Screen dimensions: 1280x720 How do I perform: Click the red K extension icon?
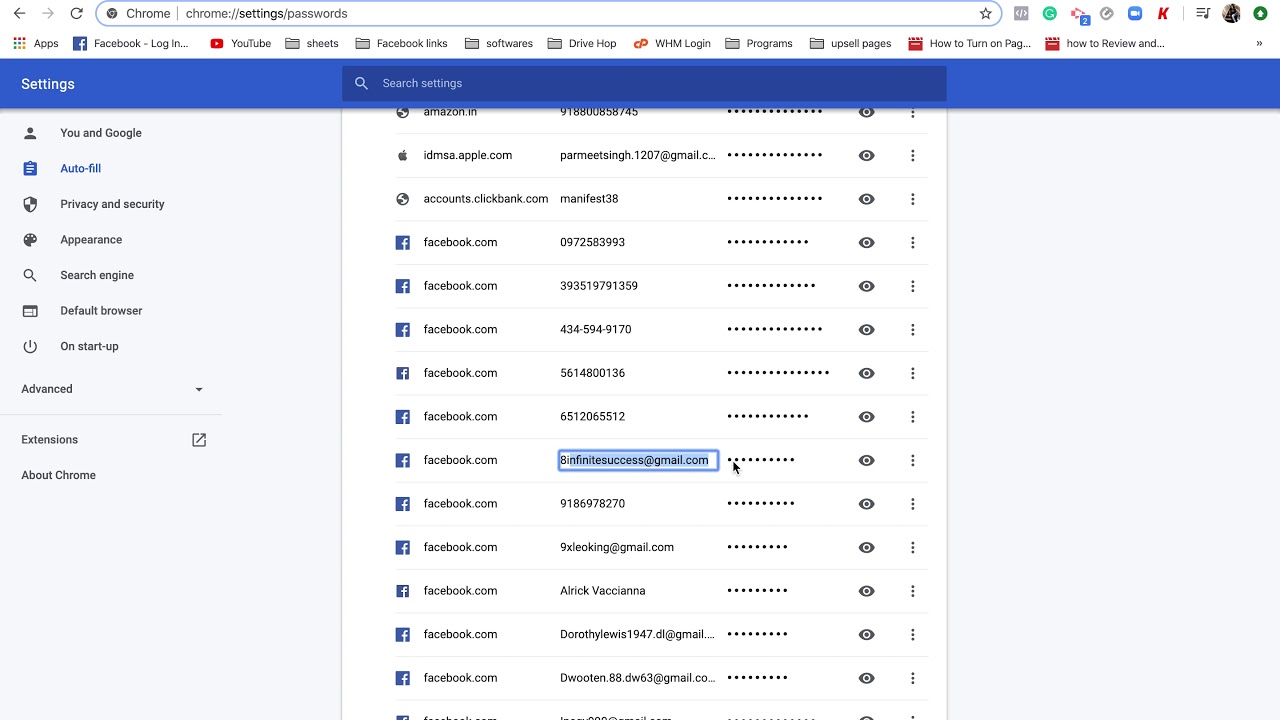point(1163,14)
